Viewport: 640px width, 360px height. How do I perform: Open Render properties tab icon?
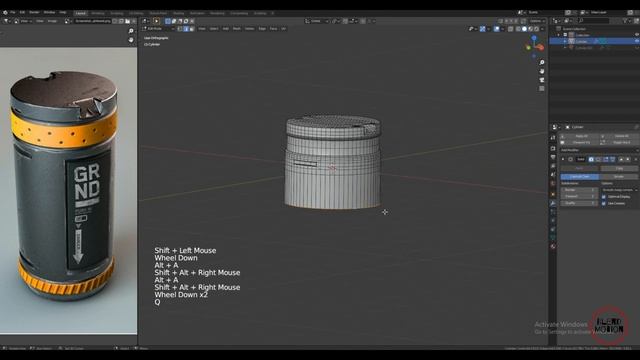point(553,148)
